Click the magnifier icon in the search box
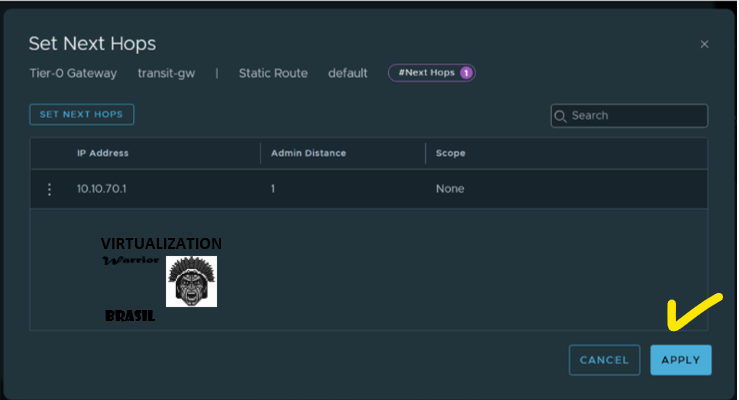 561,116
